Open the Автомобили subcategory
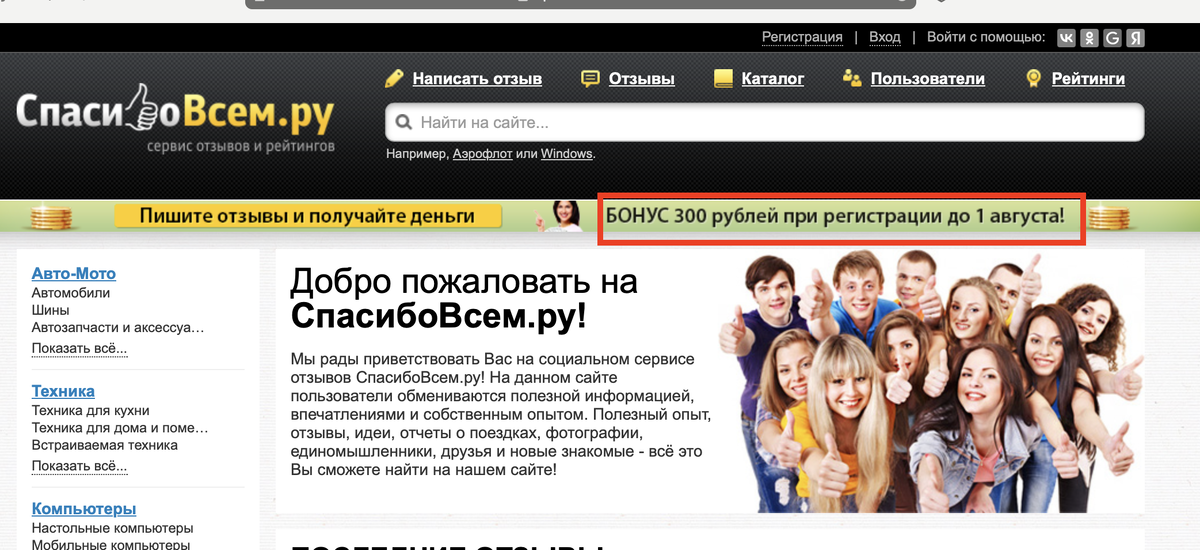This screenshot has width=1200, height=550. (71, 293)
